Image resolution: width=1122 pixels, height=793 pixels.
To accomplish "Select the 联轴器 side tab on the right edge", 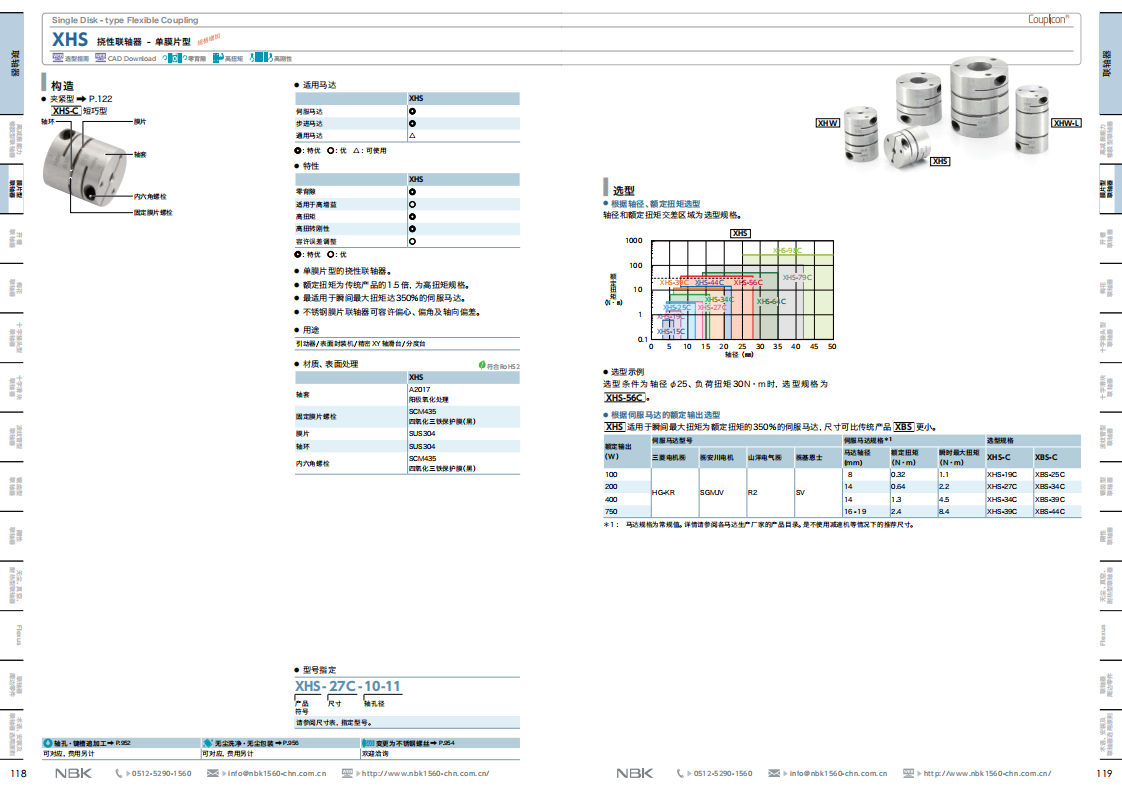I will coord(1110,63).
